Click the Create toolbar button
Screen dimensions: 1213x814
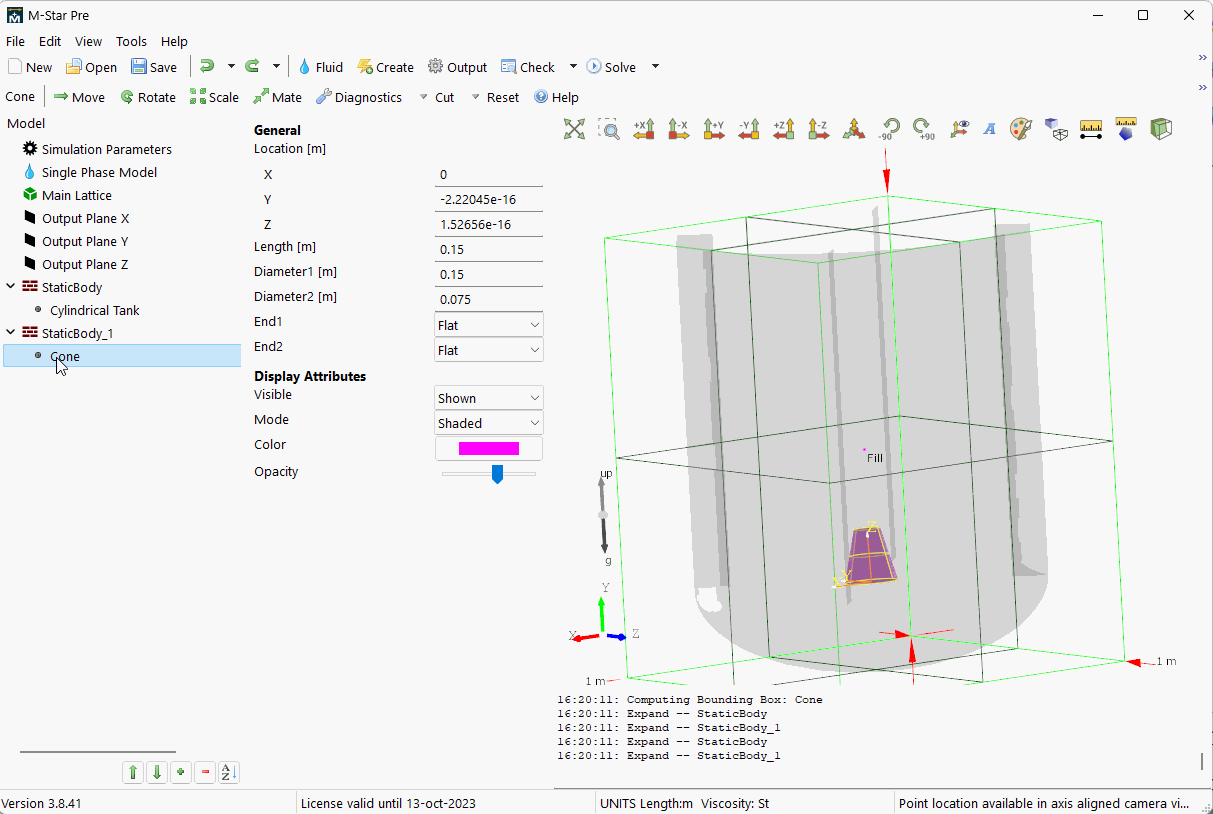pos(385,67)
